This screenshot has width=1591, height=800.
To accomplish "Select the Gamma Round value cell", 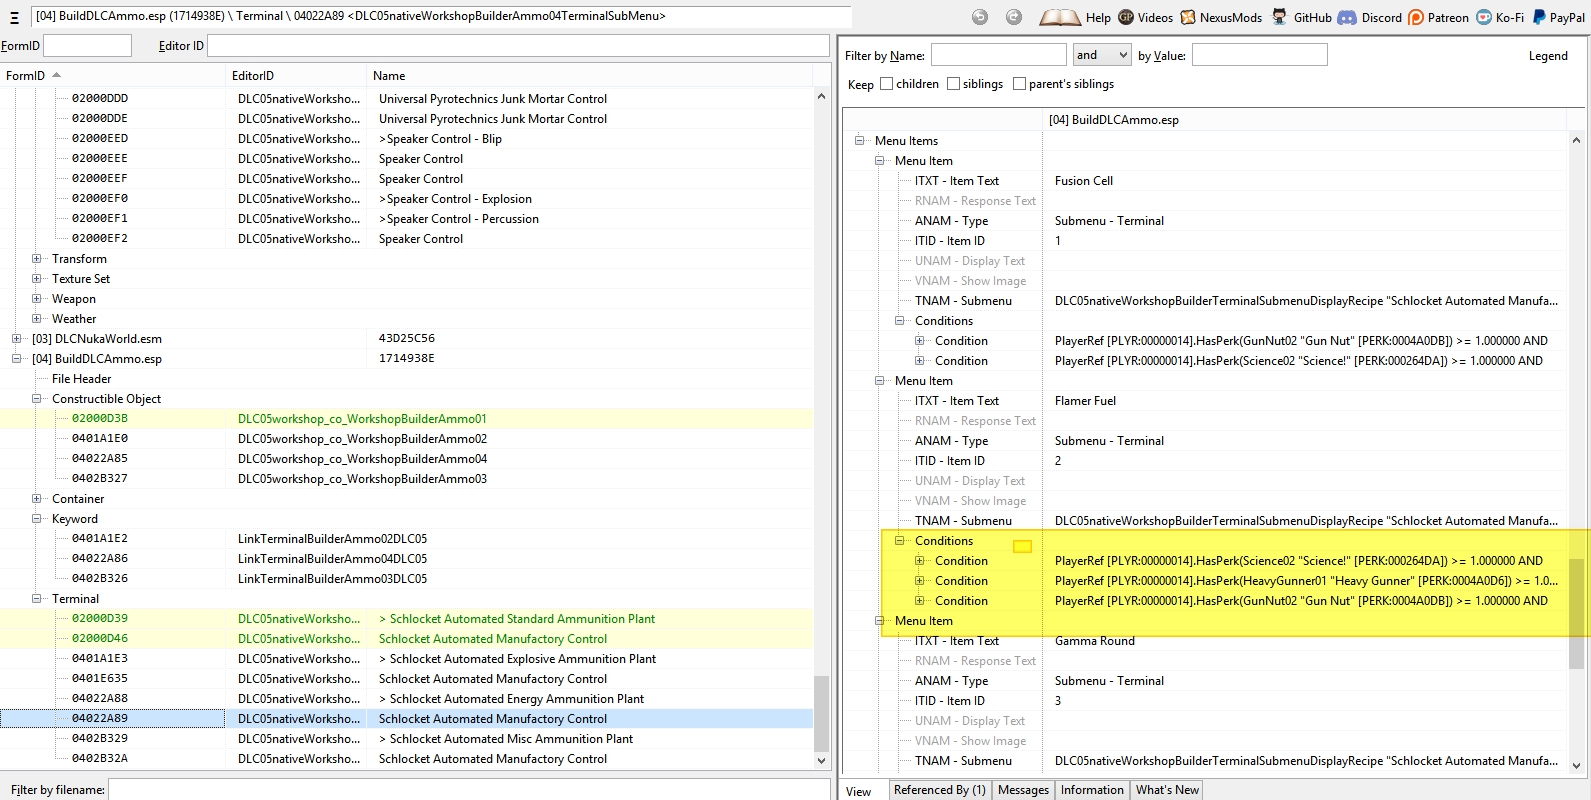I will (x=1305, y=641).
